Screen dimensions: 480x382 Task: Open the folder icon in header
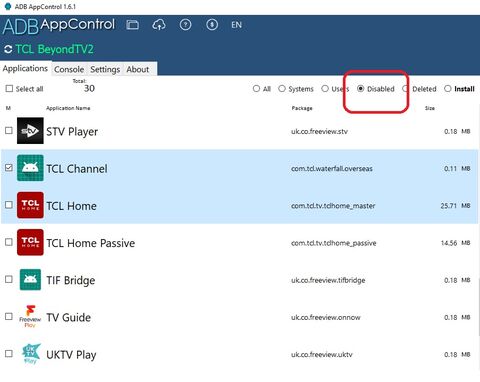tap(132, 25)
